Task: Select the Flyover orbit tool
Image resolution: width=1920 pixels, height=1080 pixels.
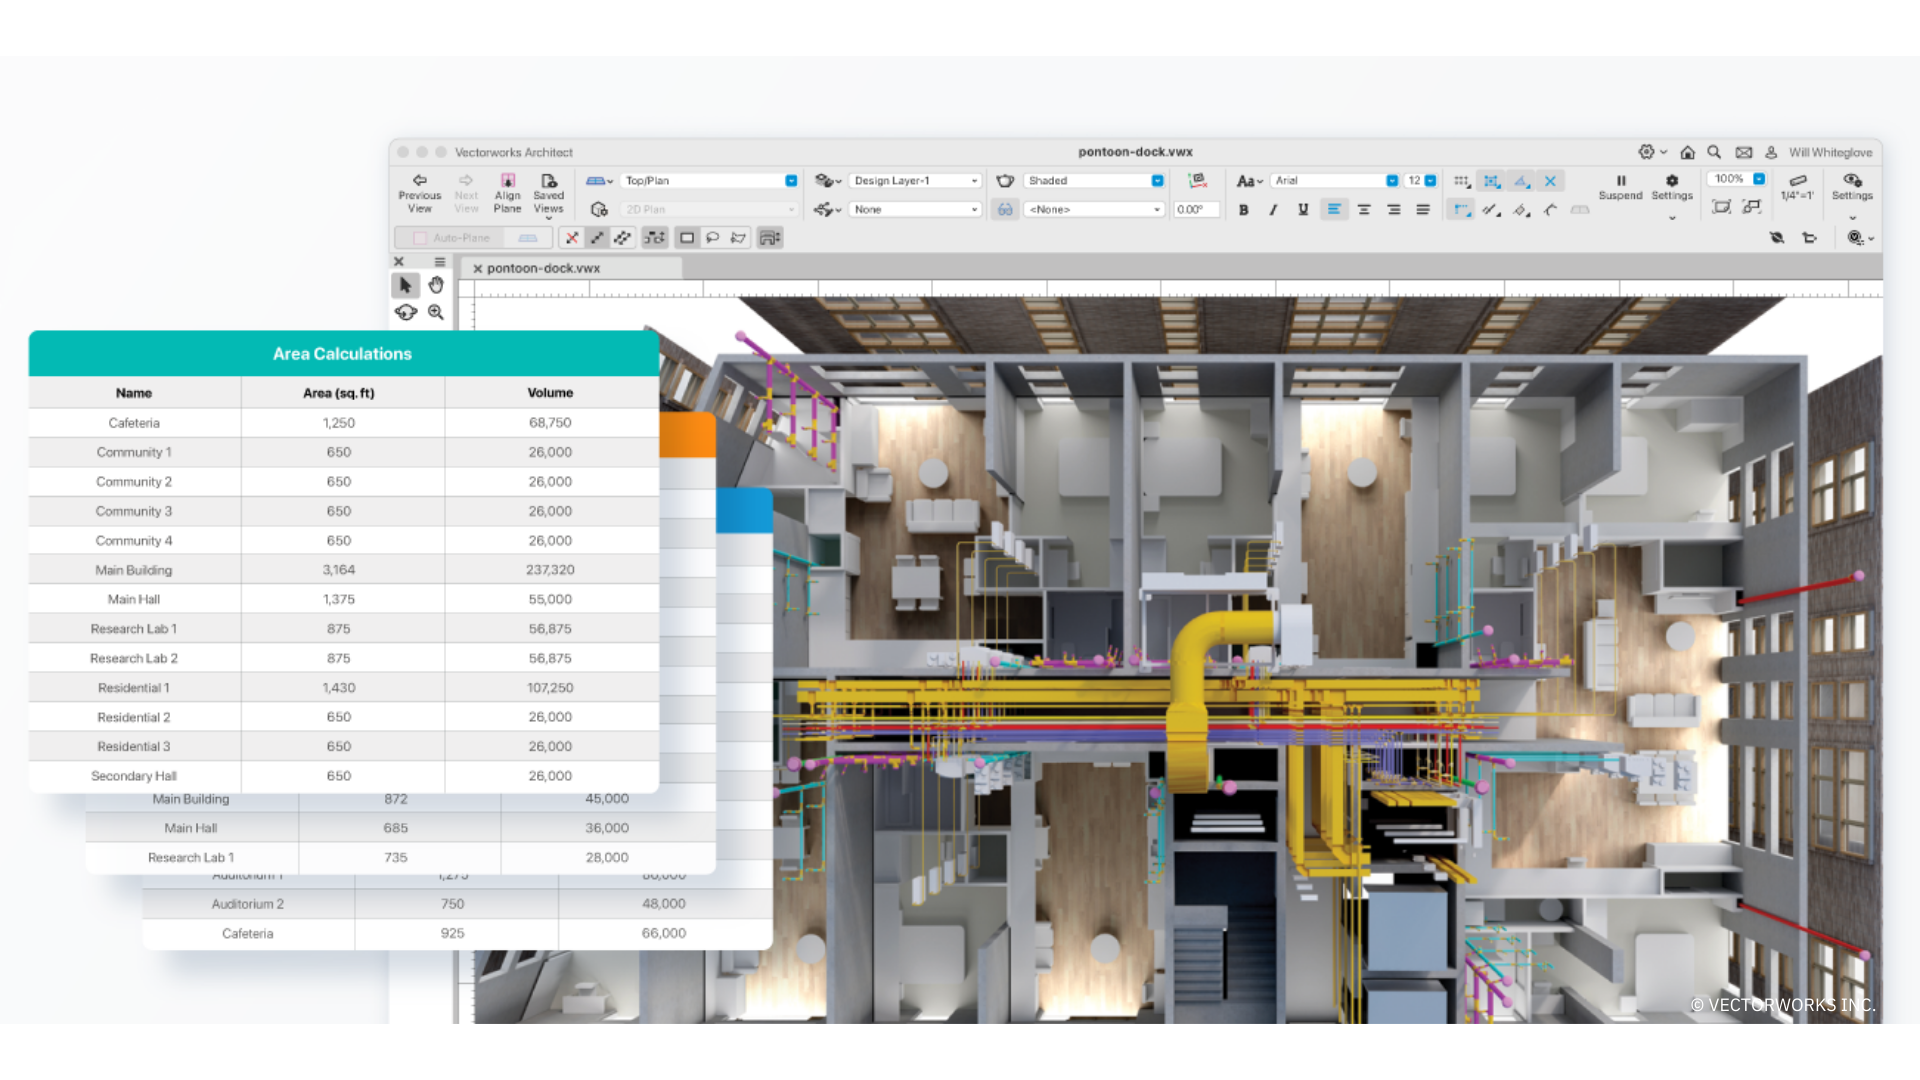Action: (x=405, y=312)
